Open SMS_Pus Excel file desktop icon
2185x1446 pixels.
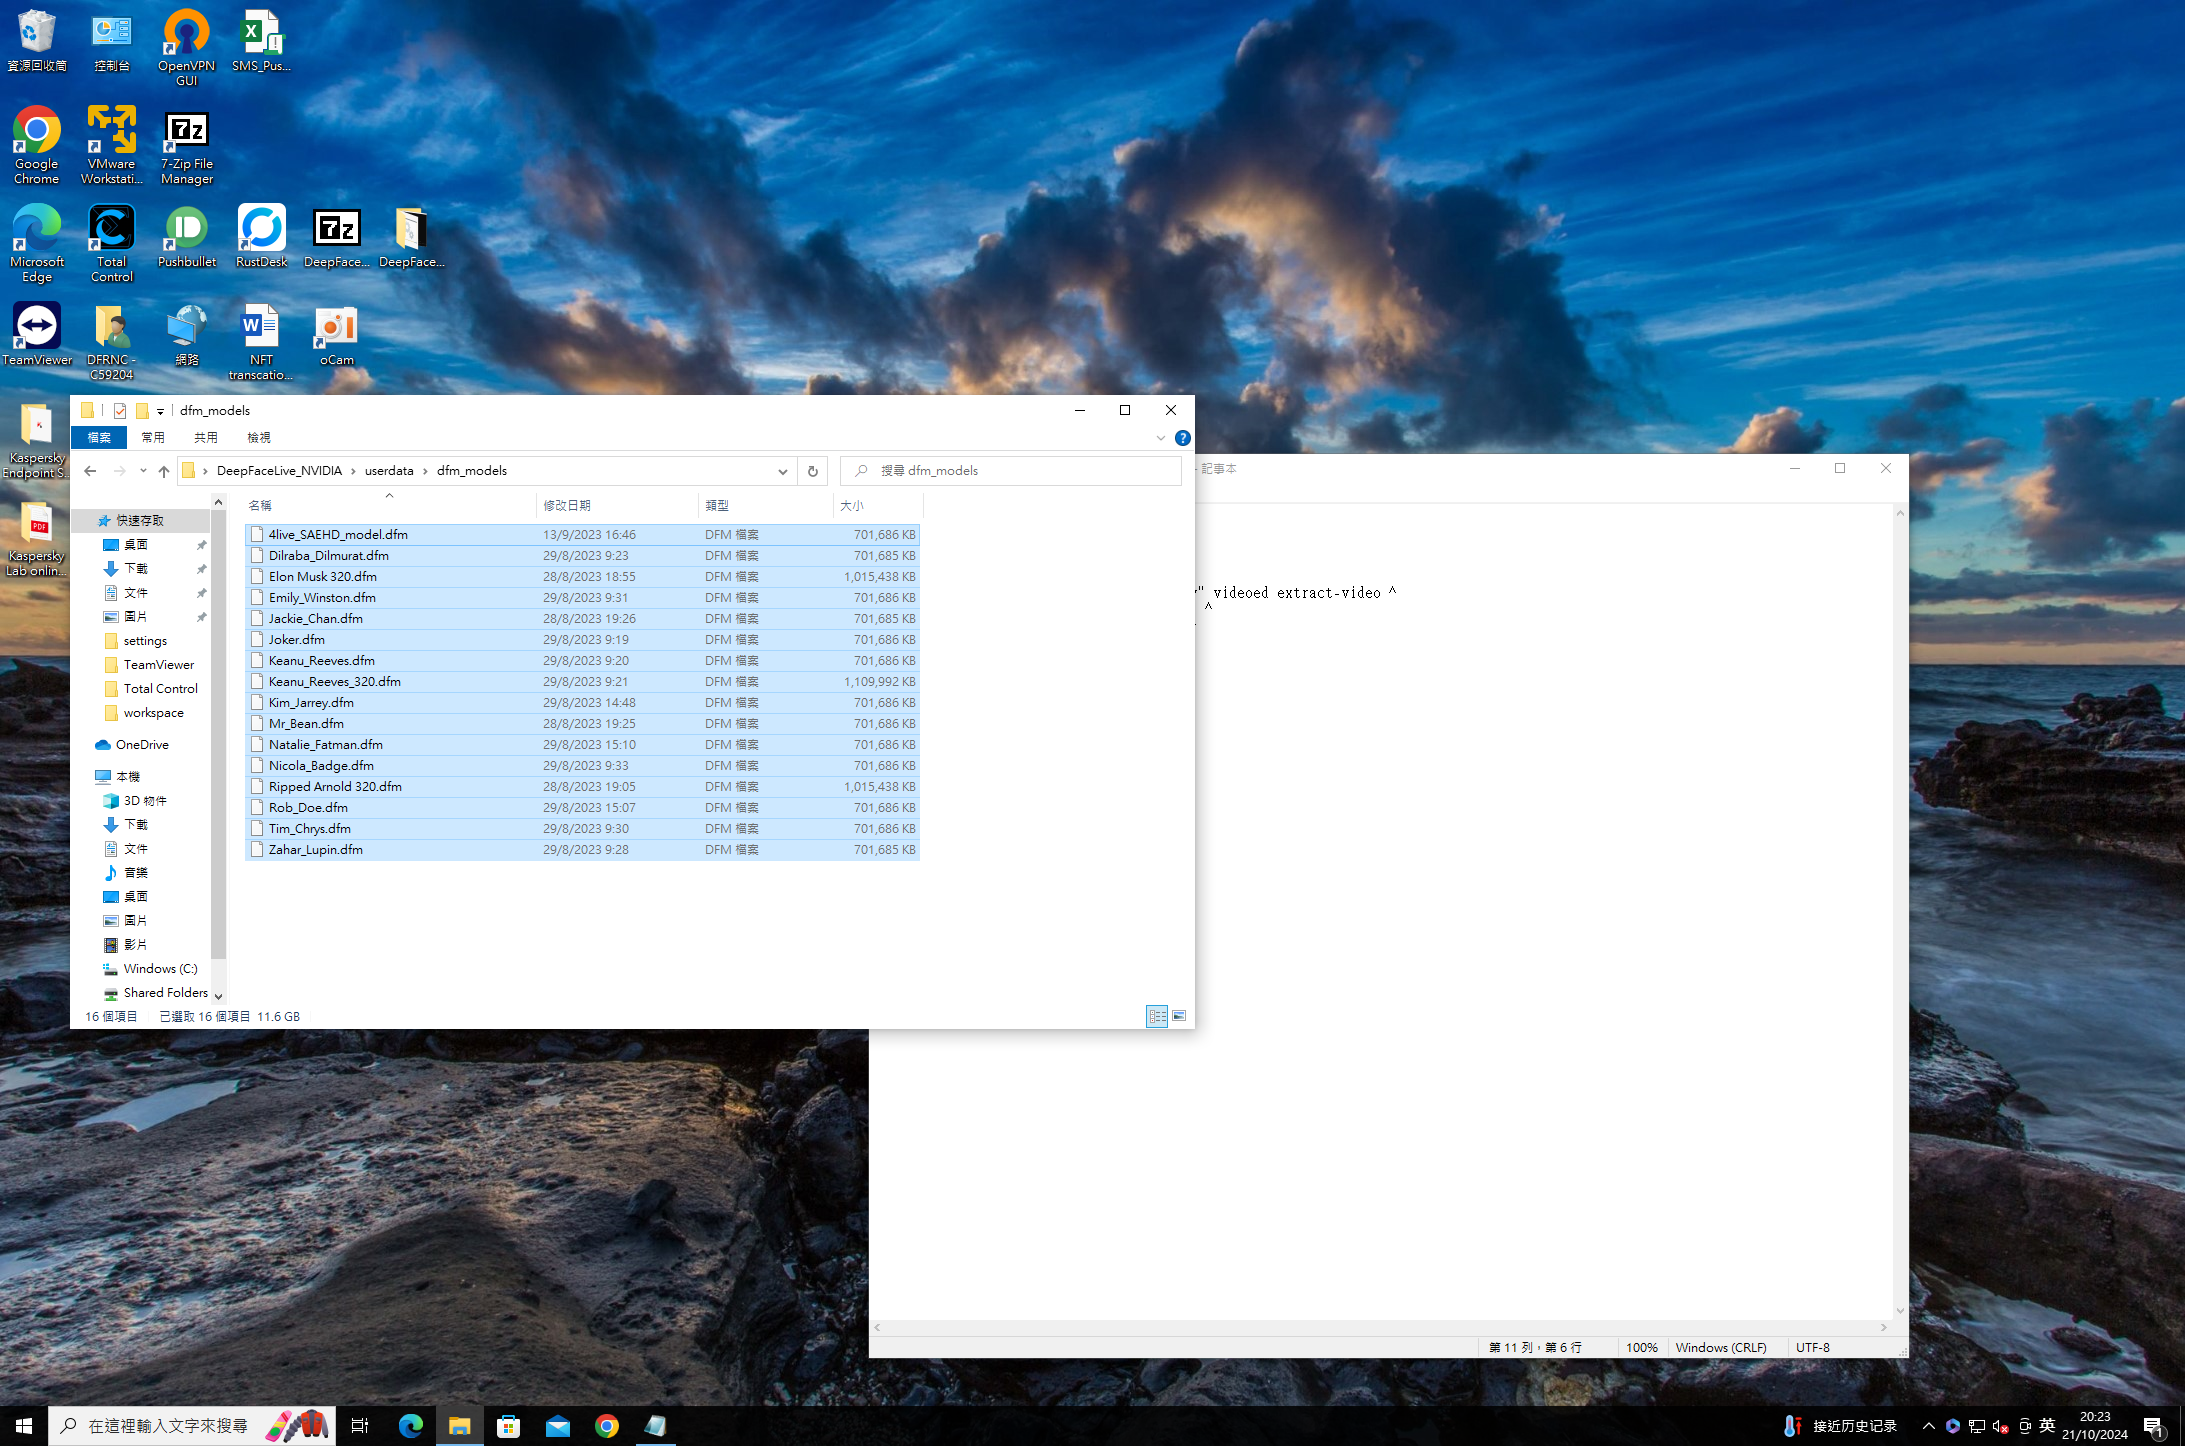[x=262, y=41]
